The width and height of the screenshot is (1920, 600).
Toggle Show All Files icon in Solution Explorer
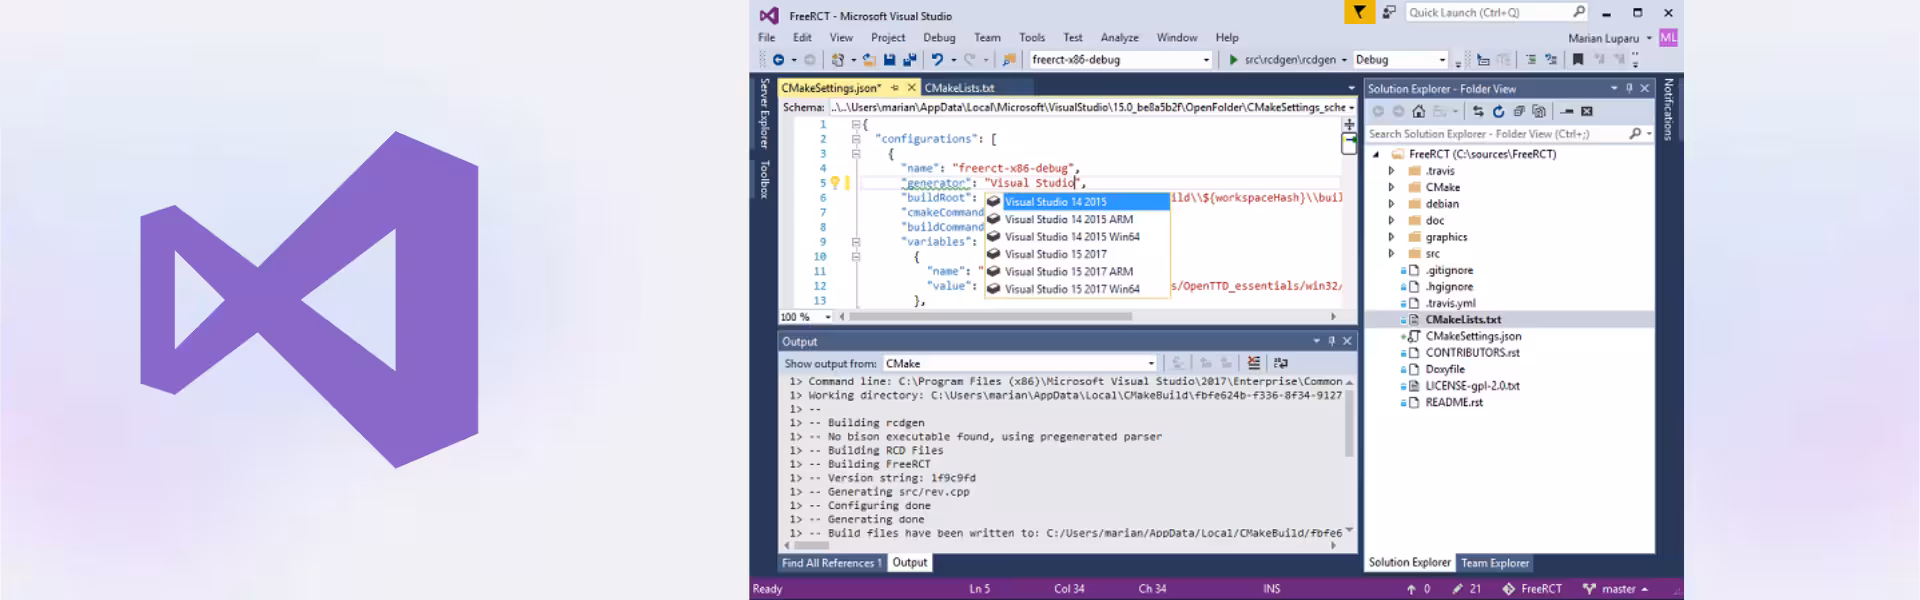pyautogui.click(x=1539, y=111)
